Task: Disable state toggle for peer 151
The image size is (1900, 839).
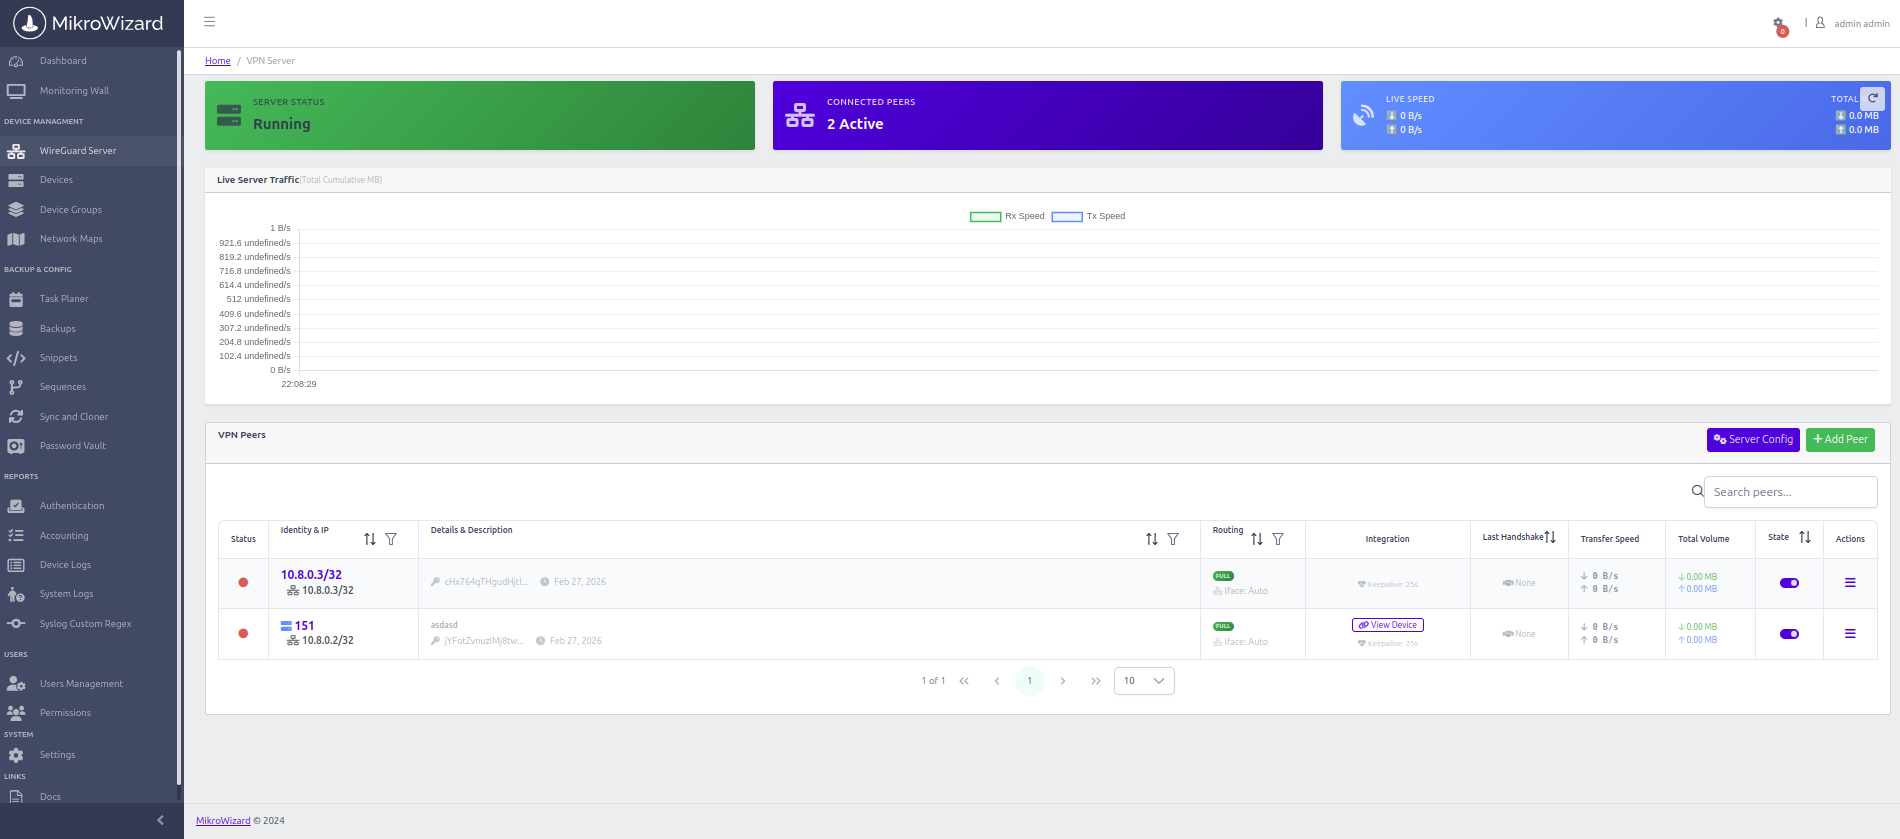Action: [x=1789, y=634]
